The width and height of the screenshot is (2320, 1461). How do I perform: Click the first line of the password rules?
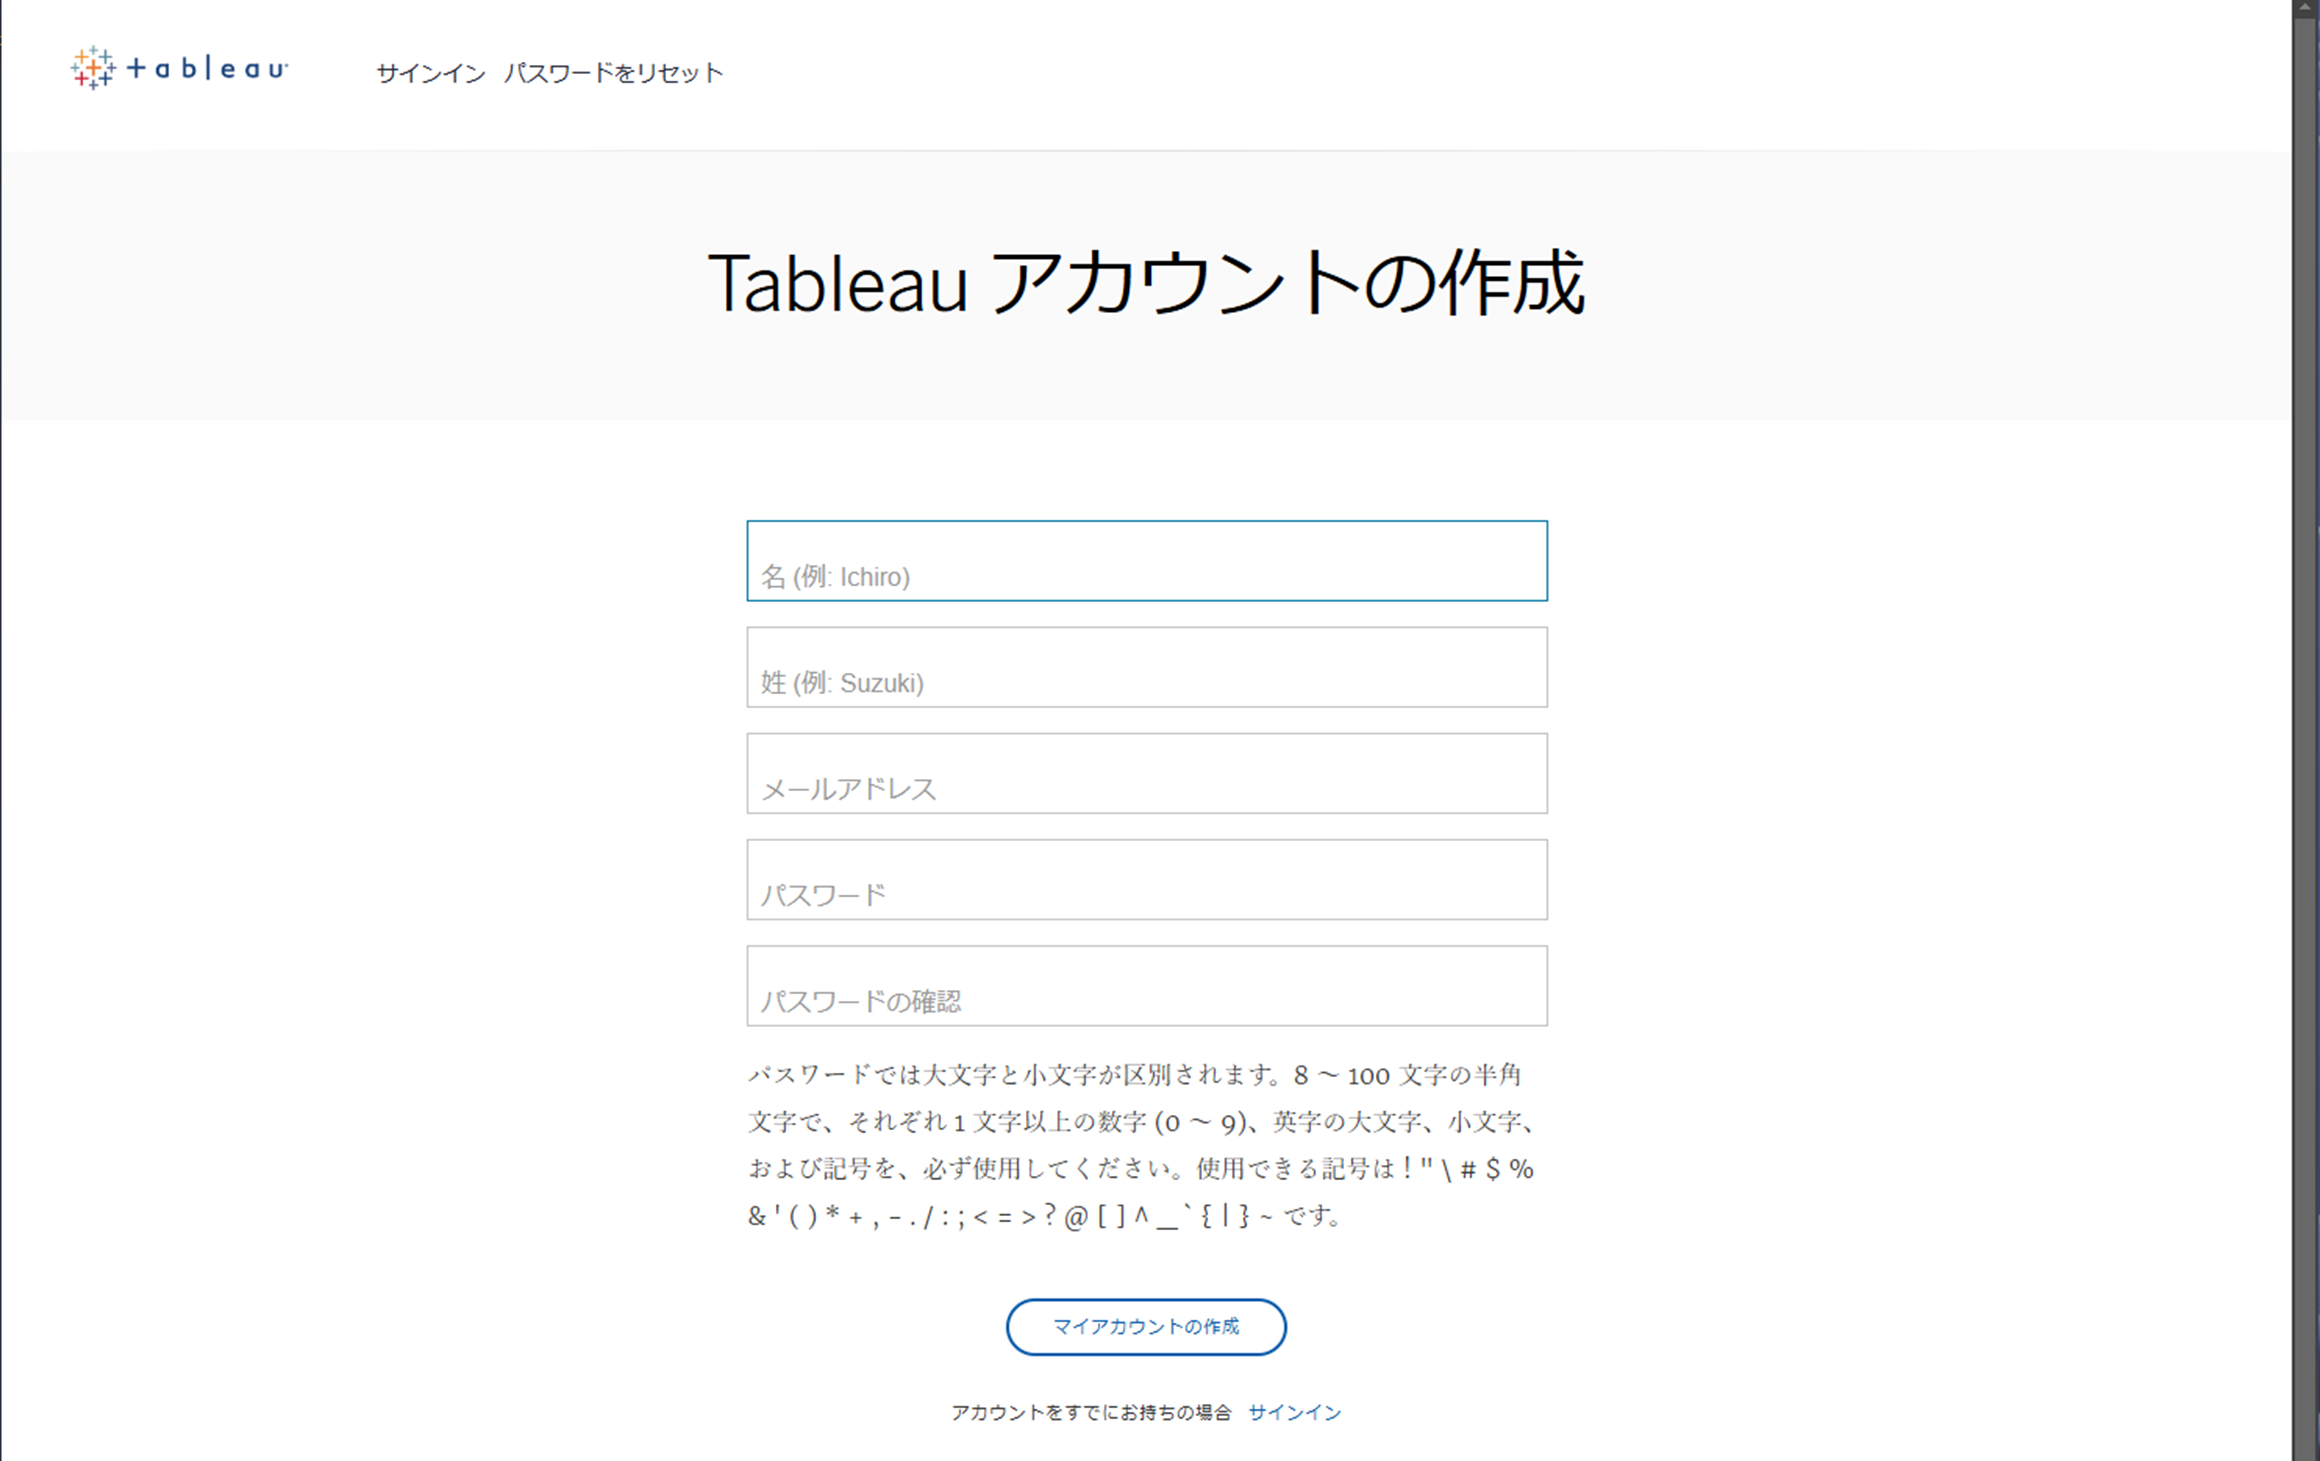[x=1134, y=1075]
